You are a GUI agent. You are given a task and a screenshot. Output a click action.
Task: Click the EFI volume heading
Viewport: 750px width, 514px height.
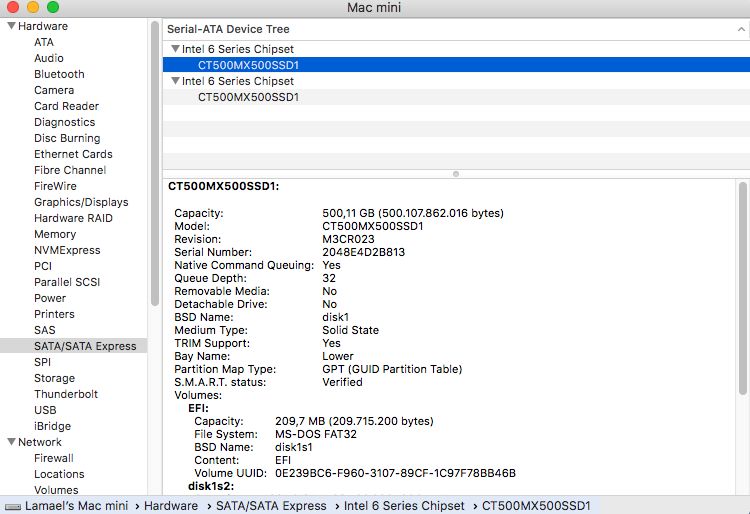tap(199, 408)
